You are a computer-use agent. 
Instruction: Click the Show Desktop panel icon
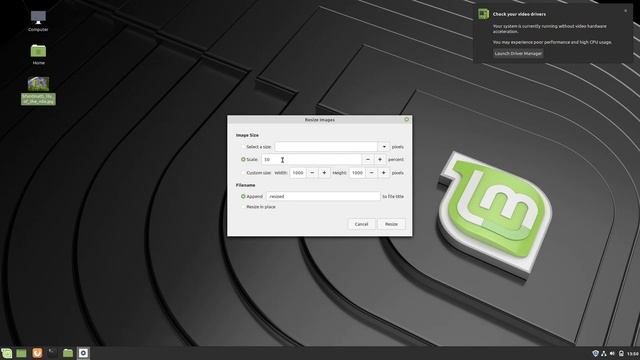[21, 353]
